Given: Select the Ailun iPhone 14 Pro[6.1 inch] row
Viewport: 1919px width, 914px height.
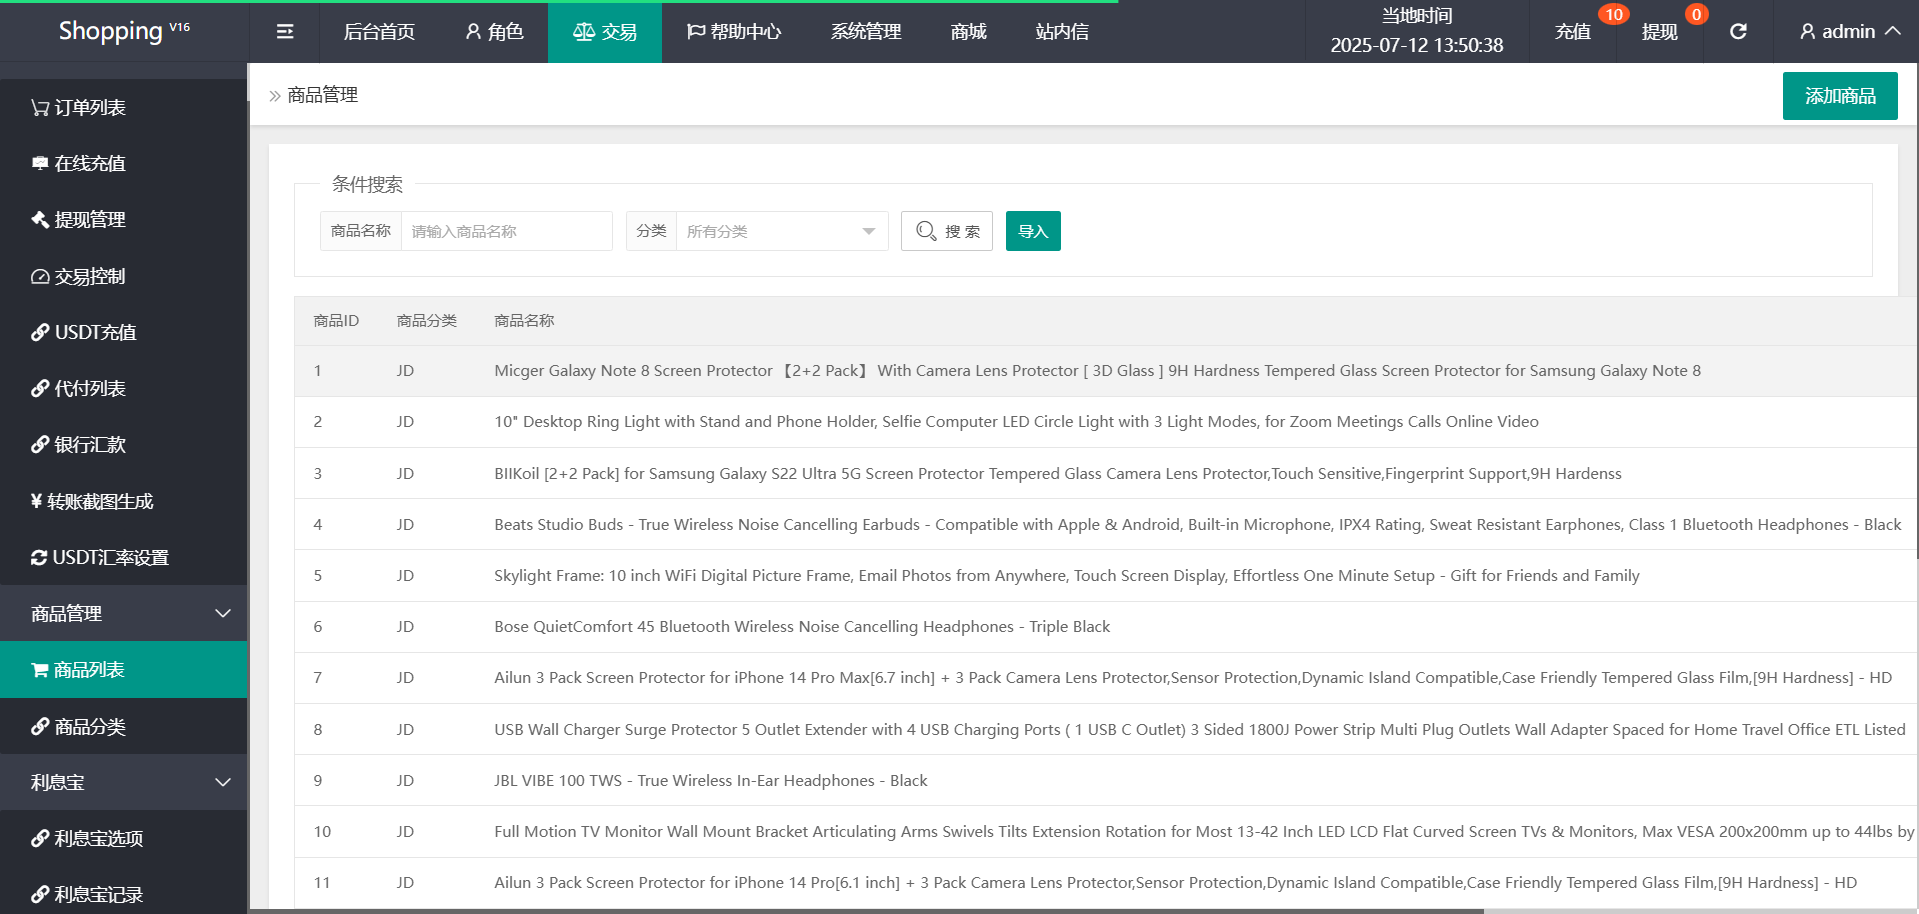Looking at the screenshot, I should pyautogui.click(x=1105, y=883).
